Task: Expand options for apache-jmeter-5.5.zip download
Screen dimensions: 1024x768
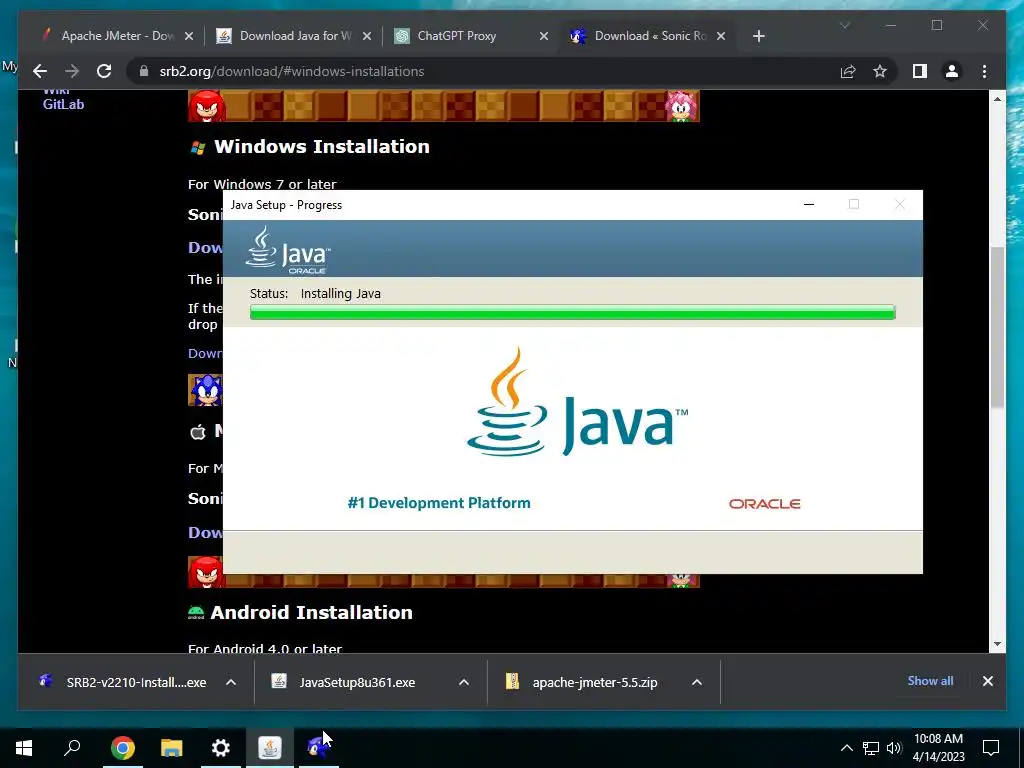Action: tap(697, 682)
